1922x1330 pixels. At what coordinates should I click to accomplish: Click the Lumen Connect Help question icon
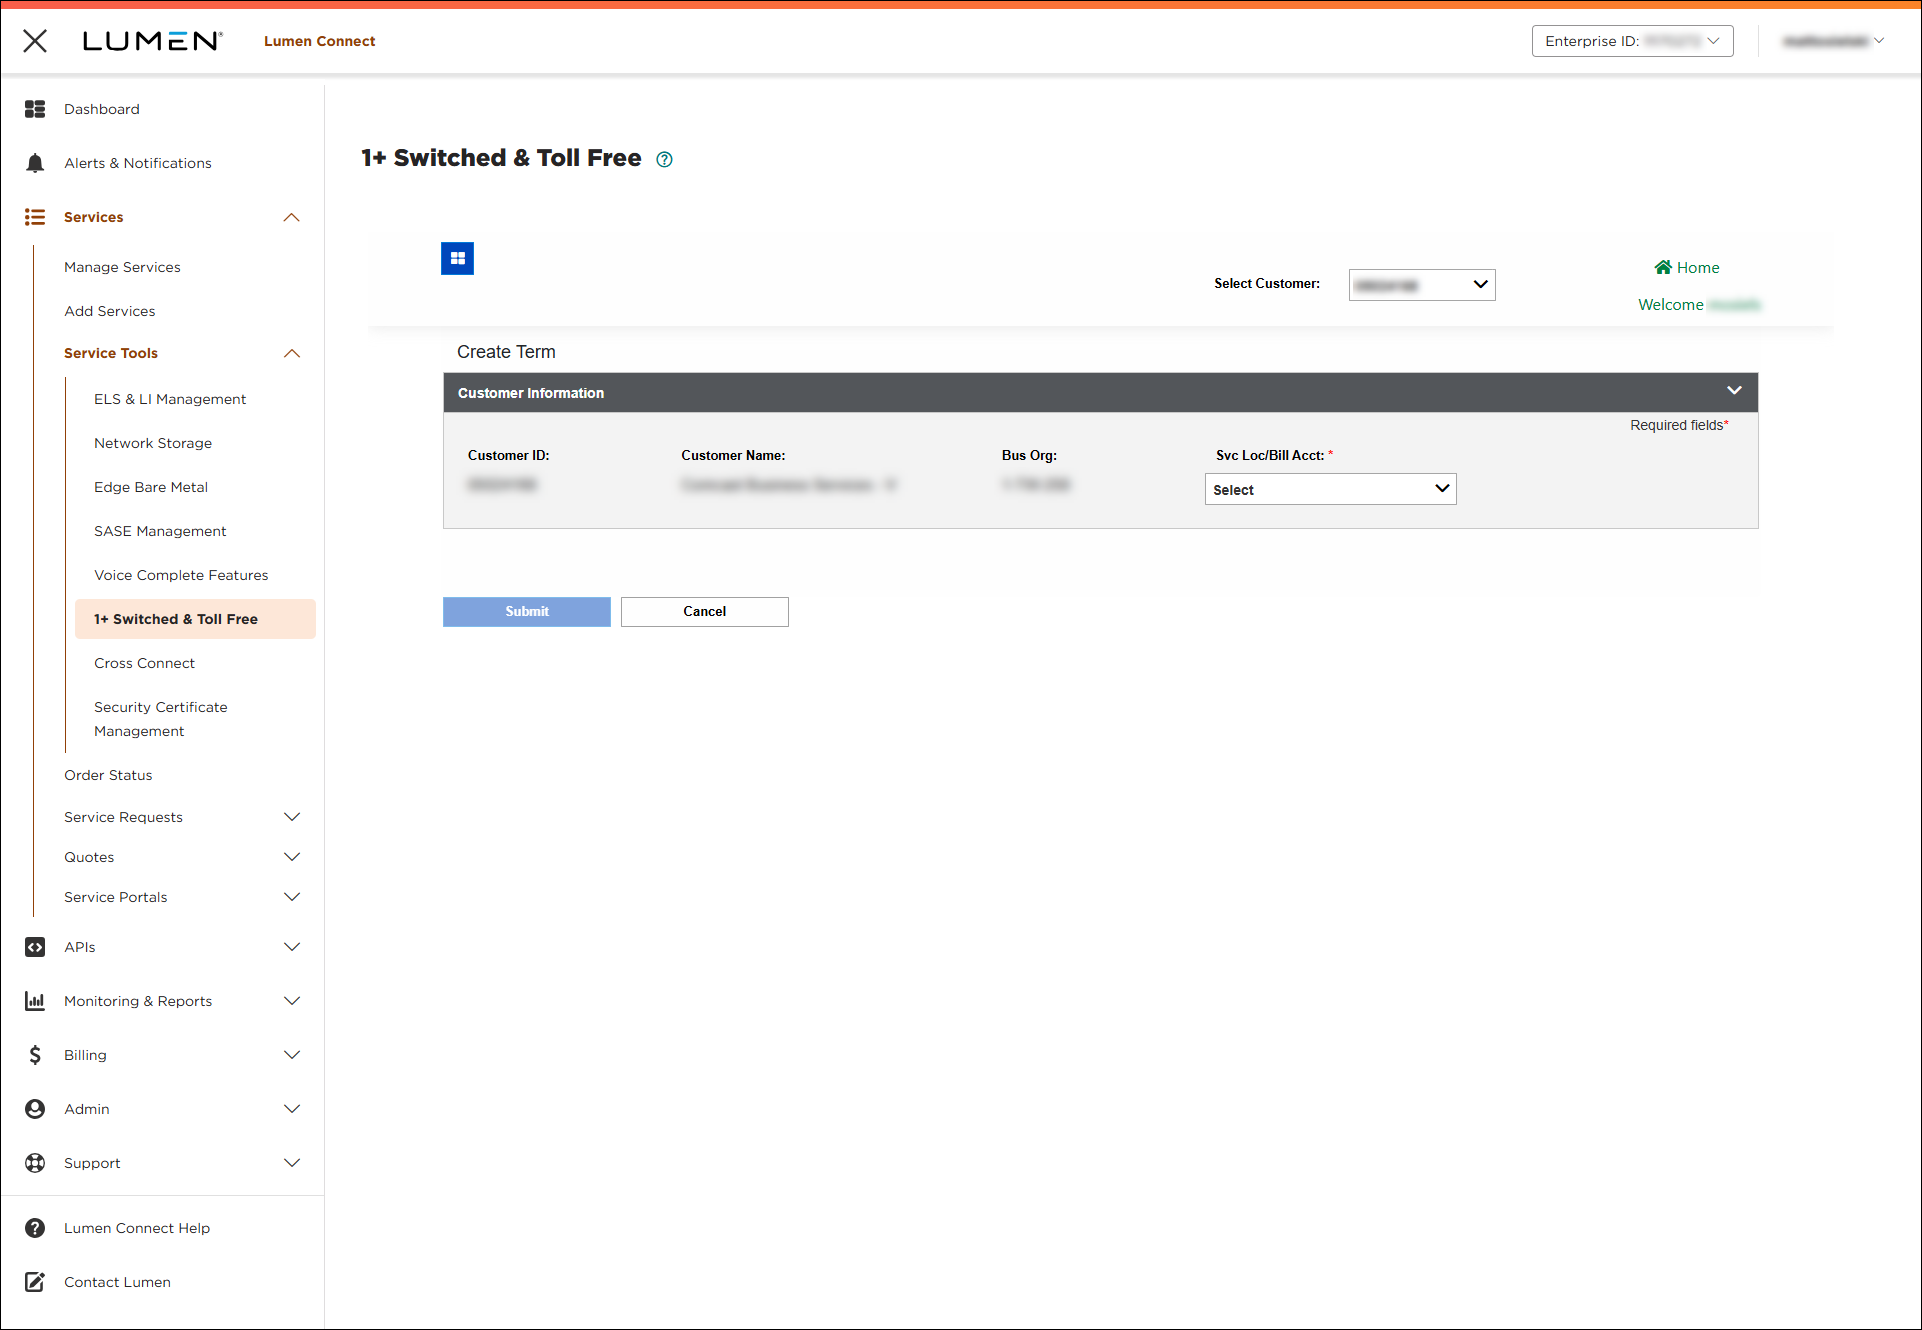coord(35,1228)
